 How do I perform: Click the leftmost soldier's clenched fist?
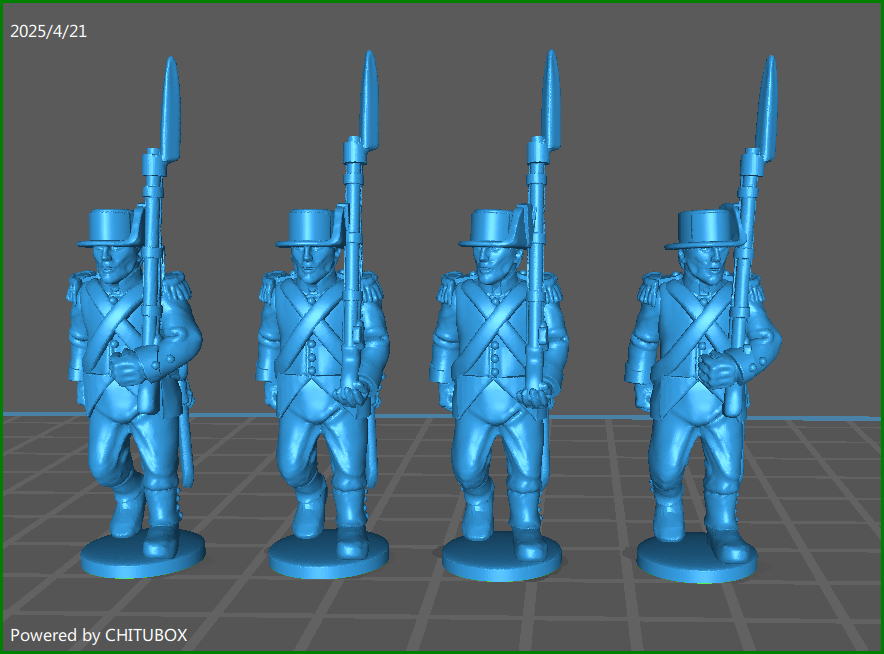(127, 370)
